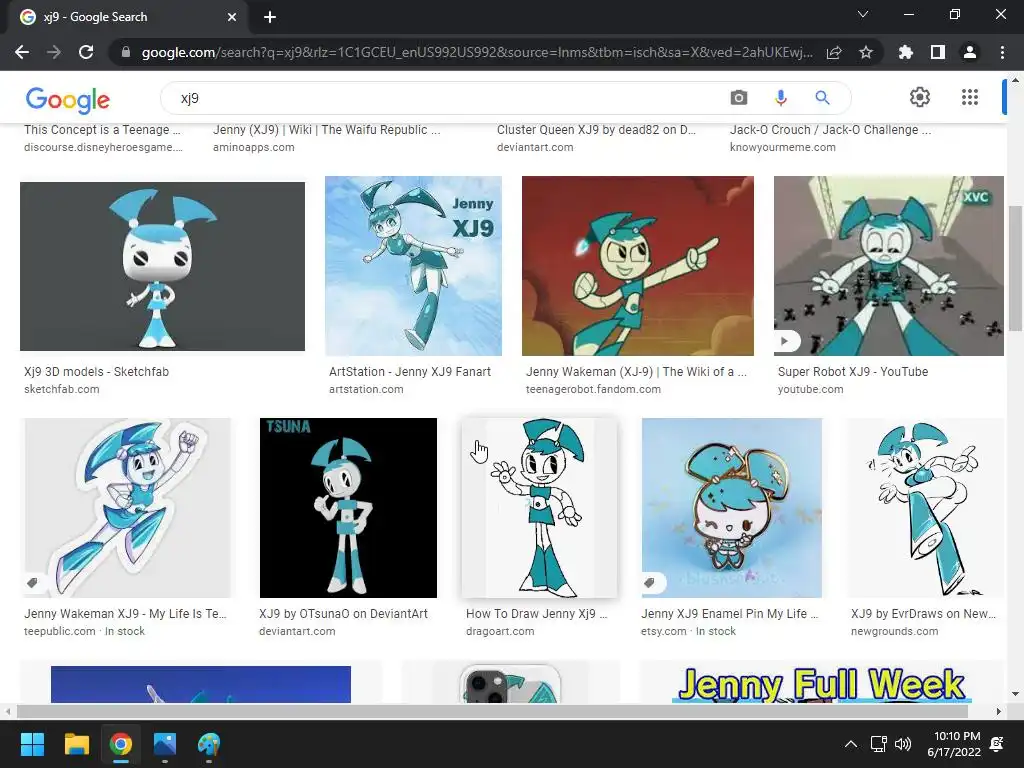Select the address bar URL

pyautogui.click(x=477, y=52)
